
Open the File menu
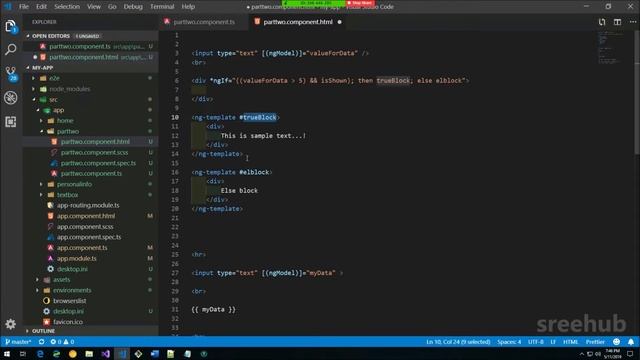pos(24,7)
